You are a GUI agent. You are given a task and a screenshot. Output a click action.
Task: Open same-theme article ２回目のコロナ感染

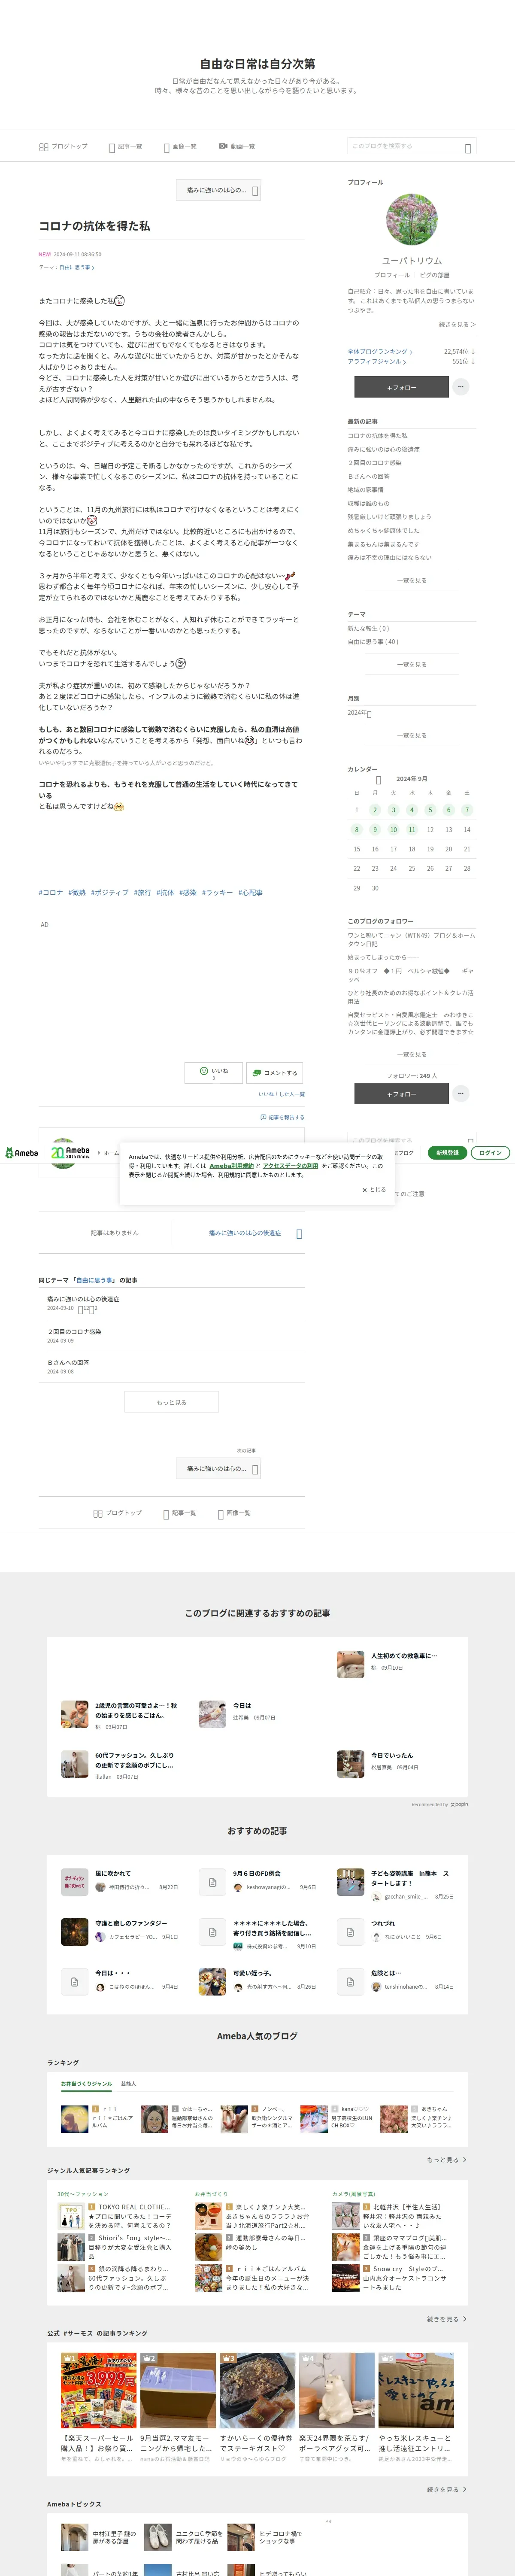pos(74,1331)
